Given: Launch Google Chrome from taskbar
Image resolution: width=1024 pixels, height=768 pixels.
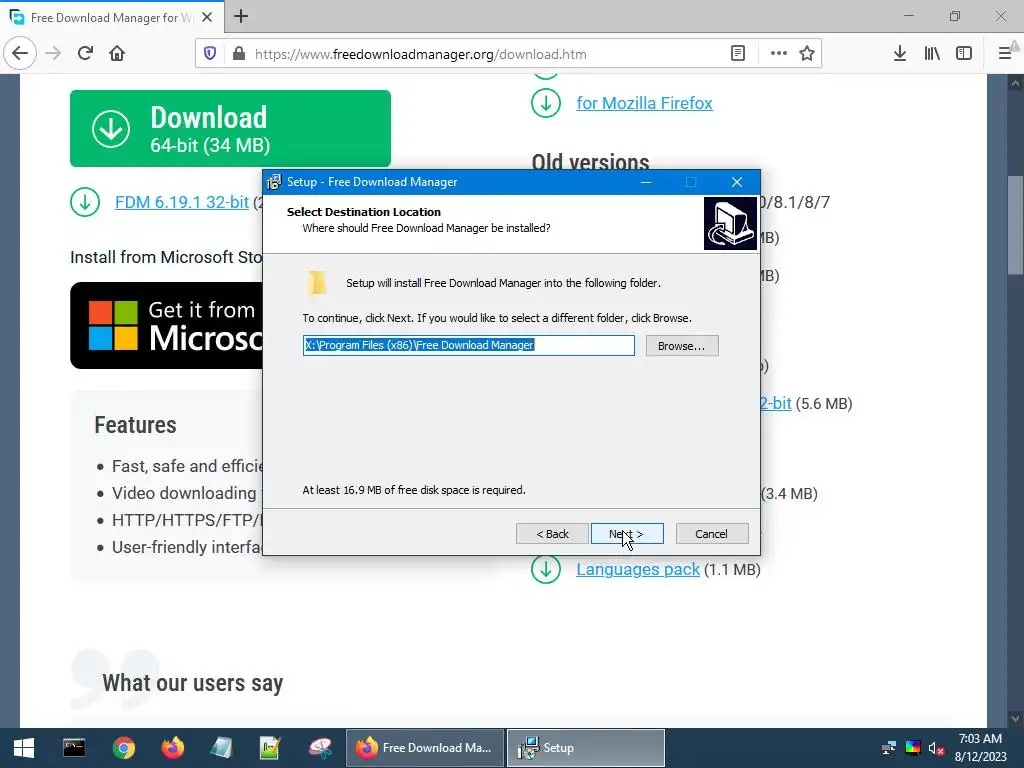Looking at the screenshot, I should coord(123,748).
